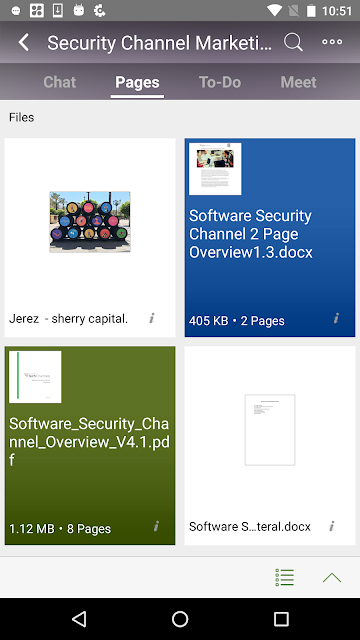
Task: Switch to the Chat tab
Action: [60, 82]
